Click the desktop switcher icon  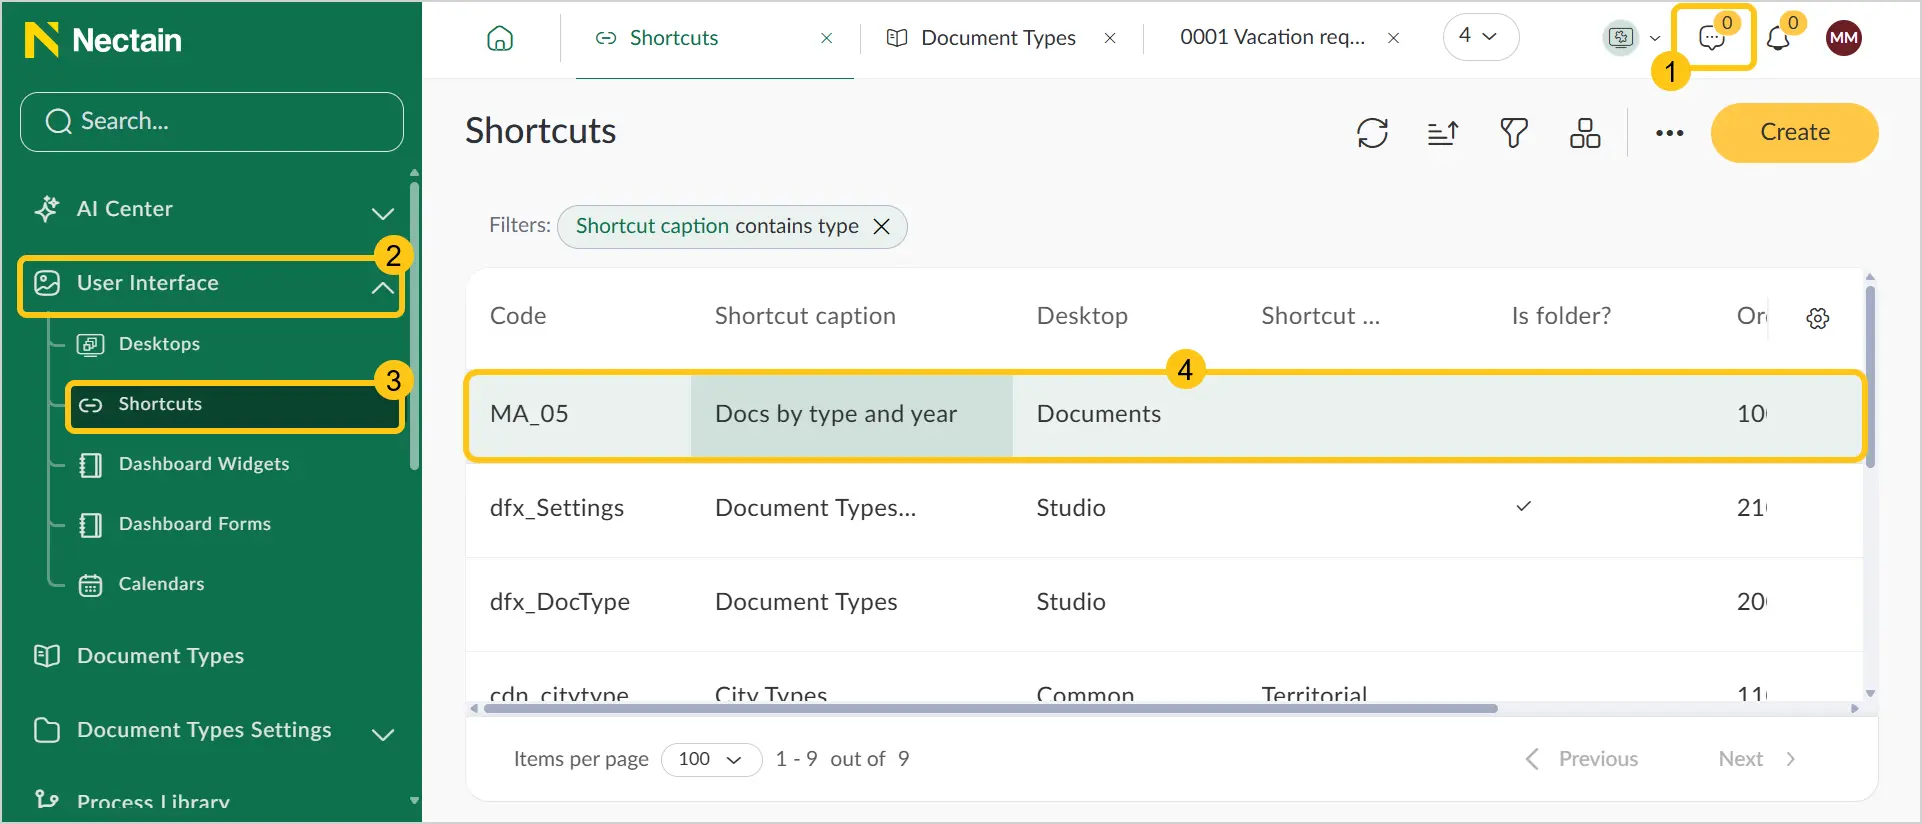(x=1621, y=38)
